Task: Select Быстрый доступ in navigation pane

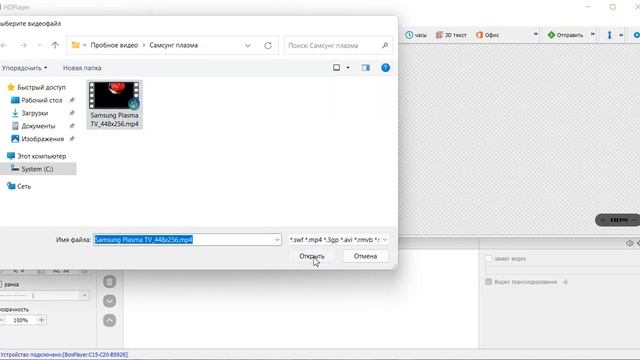Action: pos(41,87)
